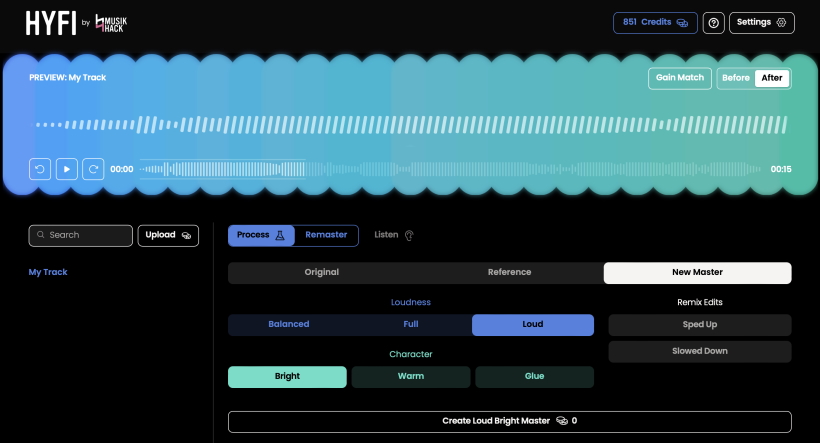Toggle Gain Match
This screenshot has width=820, height=443.
click(x=680, y=78)
